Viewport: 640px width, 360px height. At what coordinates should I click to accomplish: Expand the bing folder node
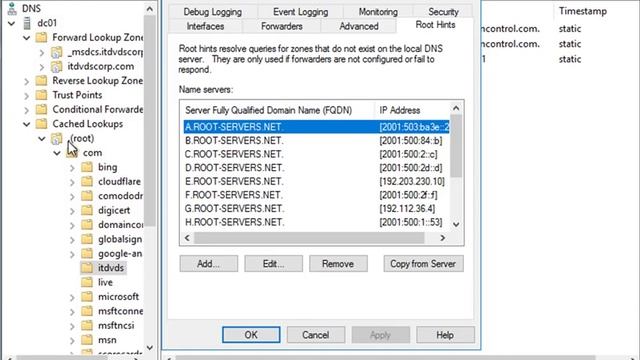coord(72,168)
